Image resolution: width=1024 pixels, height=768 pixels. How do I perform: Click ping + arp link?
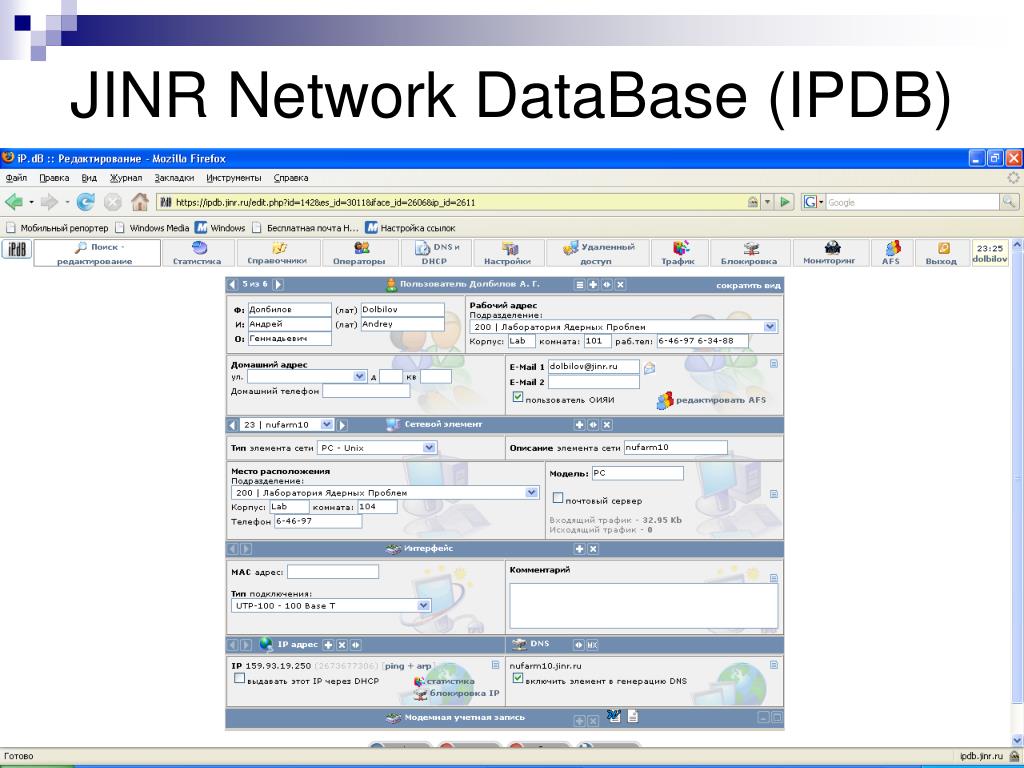408,666
